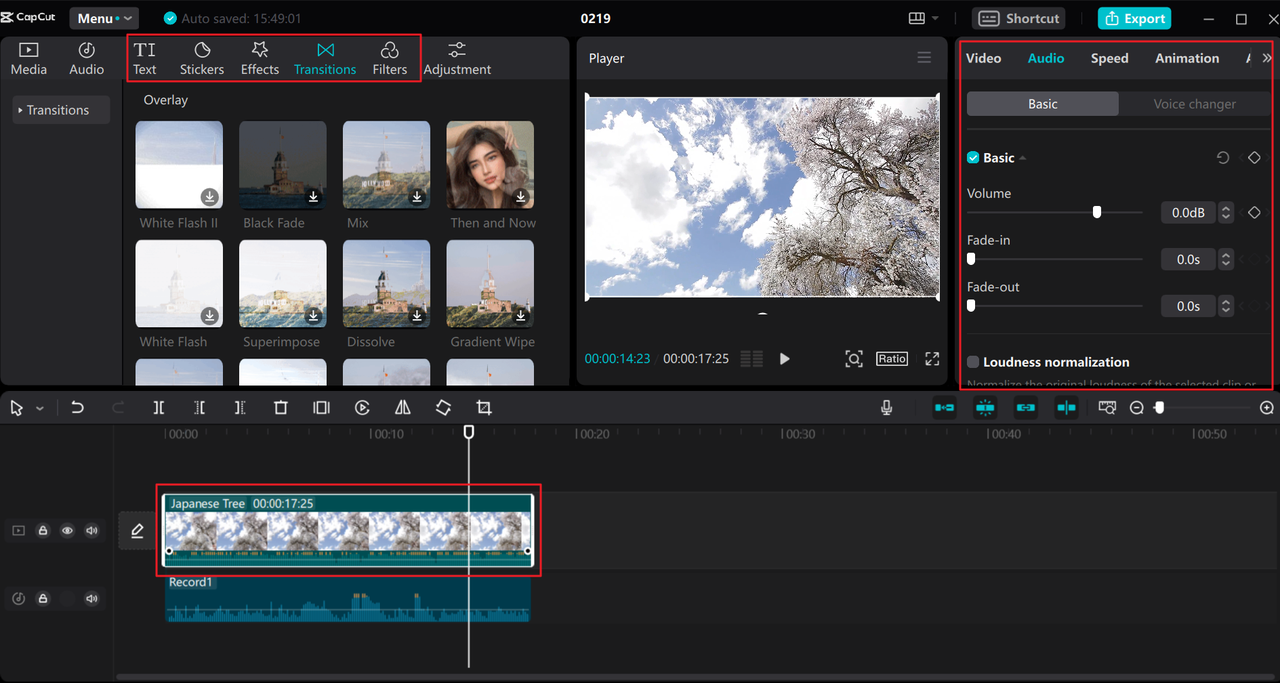This screenshot has width=1280, height=683.
Task: Open the Media panel tab
Action: pos(28,59)
